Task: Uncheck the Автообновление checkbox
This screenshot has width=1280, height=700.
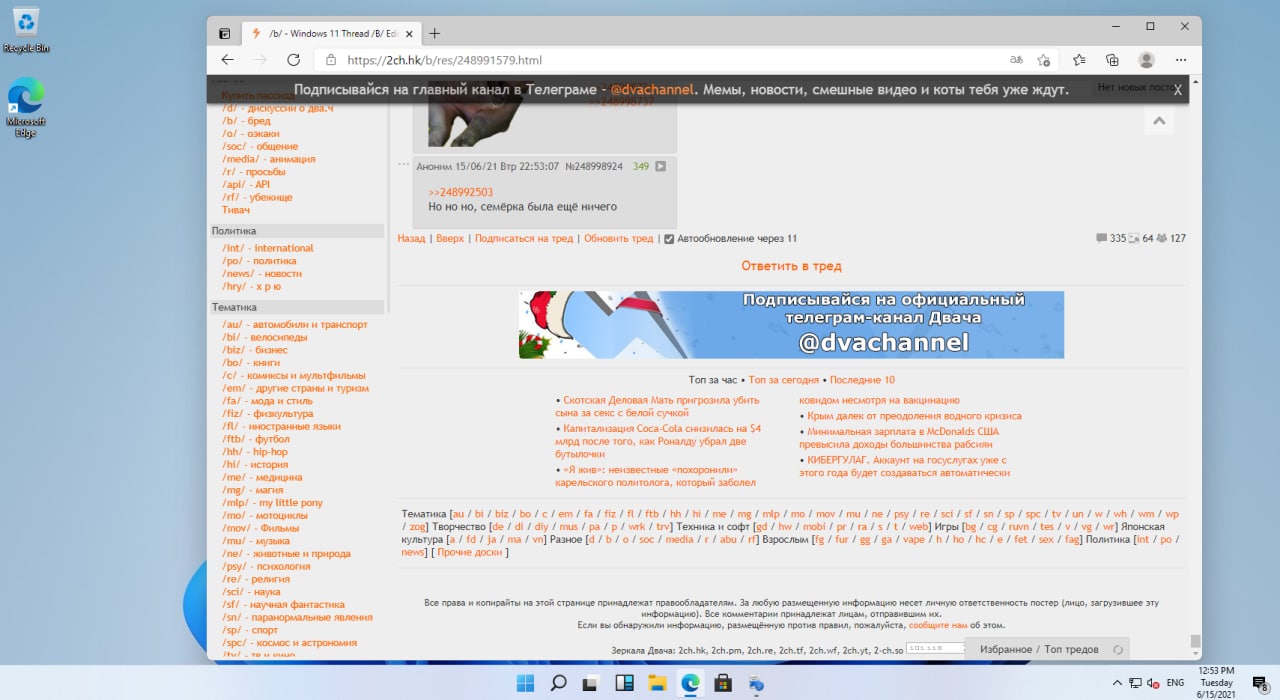Action: tap(669, 239)
